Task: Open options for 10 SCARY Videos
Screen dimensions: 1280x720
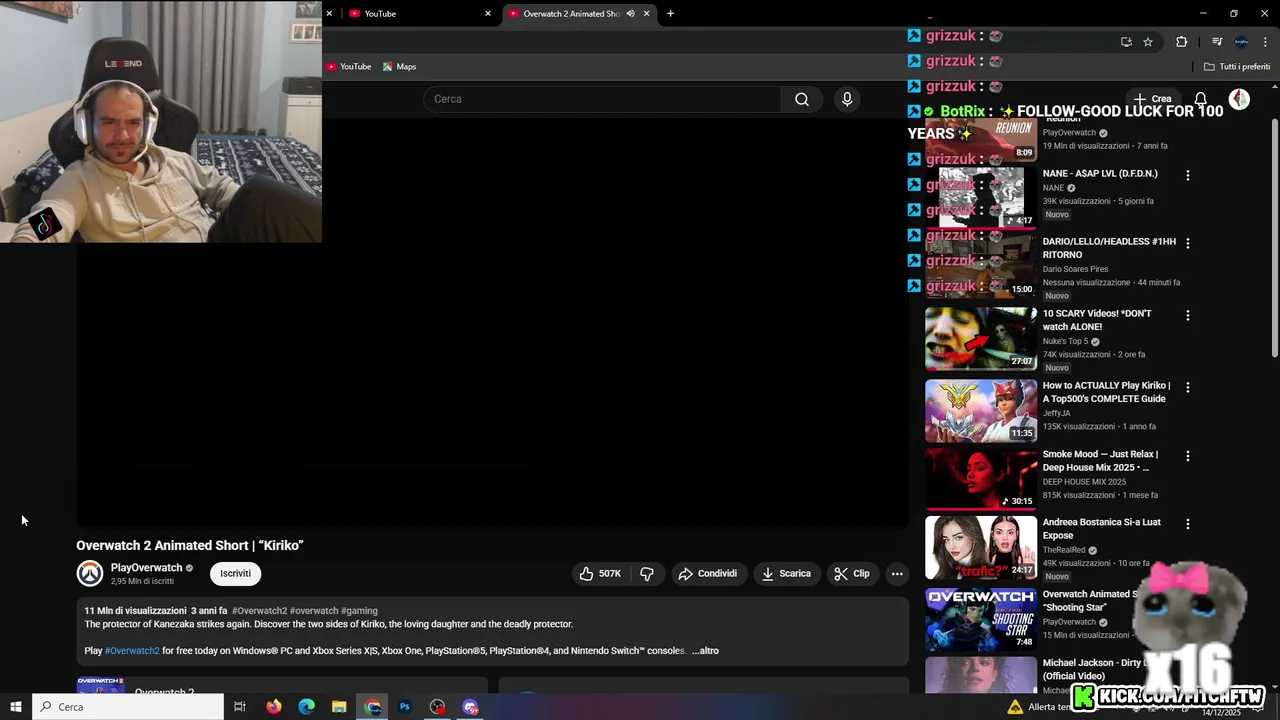Action: pyautogui.click(x=1187, y=315)
